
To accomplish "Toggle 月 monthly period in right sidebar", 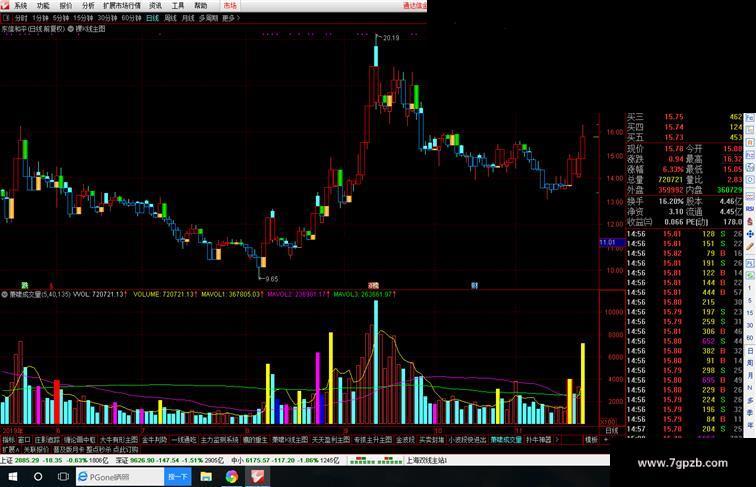I will pyautogui.click(x=750, y=376).
